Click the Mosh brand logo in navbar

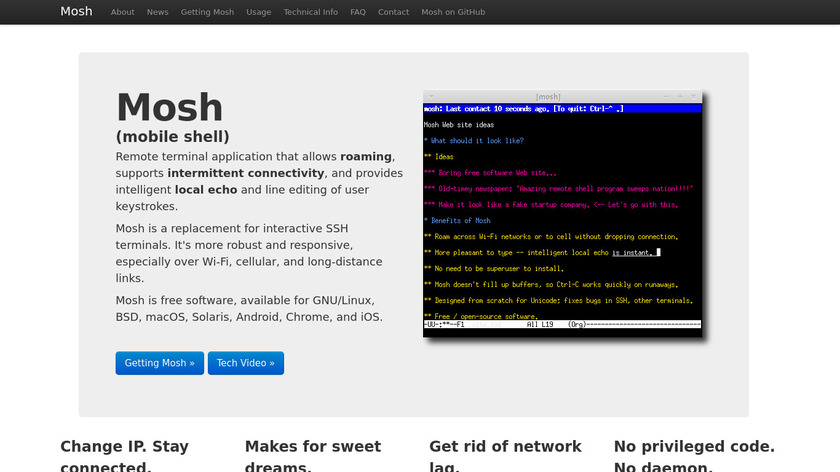[76, 11]
